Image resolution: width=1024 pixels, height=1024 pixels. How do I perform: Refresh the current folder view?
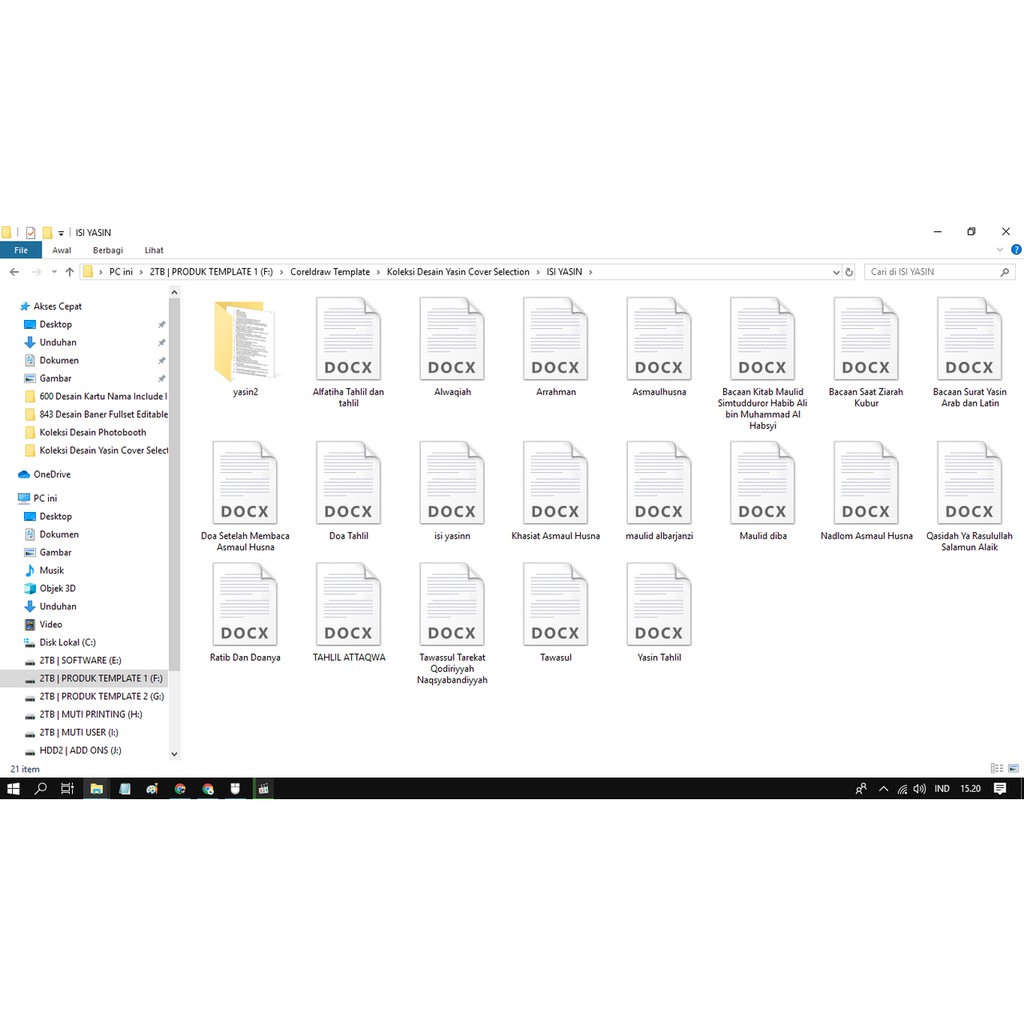coord(849,272)
